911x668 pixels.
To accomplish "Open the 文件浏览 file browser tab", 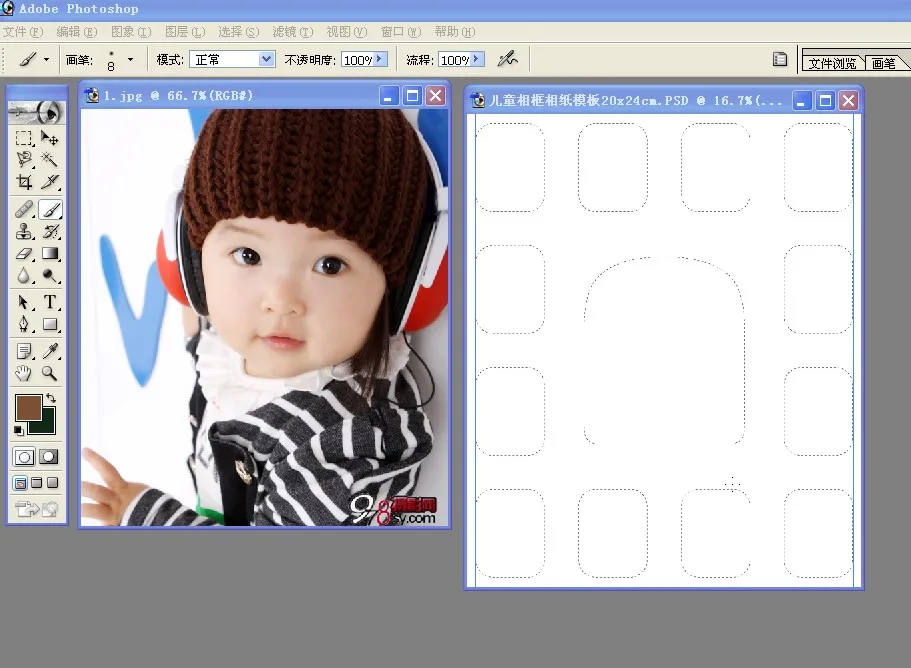I will click(x=832, y=63).
